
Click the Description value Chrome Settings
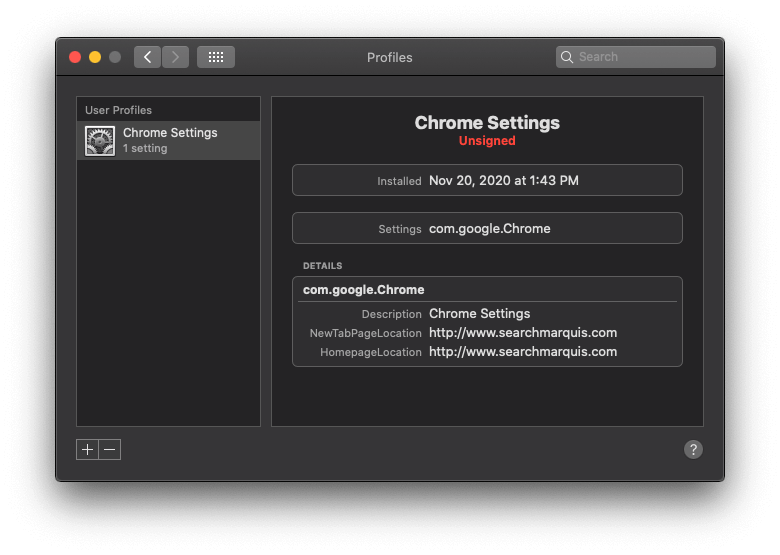(480, 314)
